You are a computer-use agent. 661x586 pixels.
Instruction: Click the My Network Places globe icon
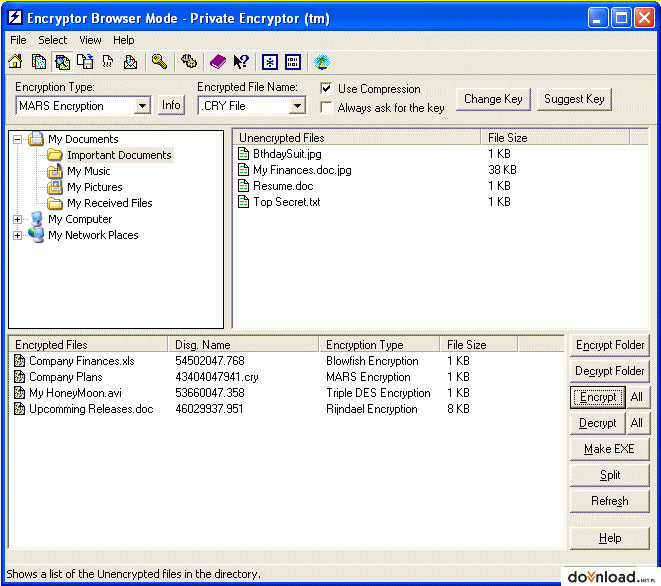pos(36,235)
